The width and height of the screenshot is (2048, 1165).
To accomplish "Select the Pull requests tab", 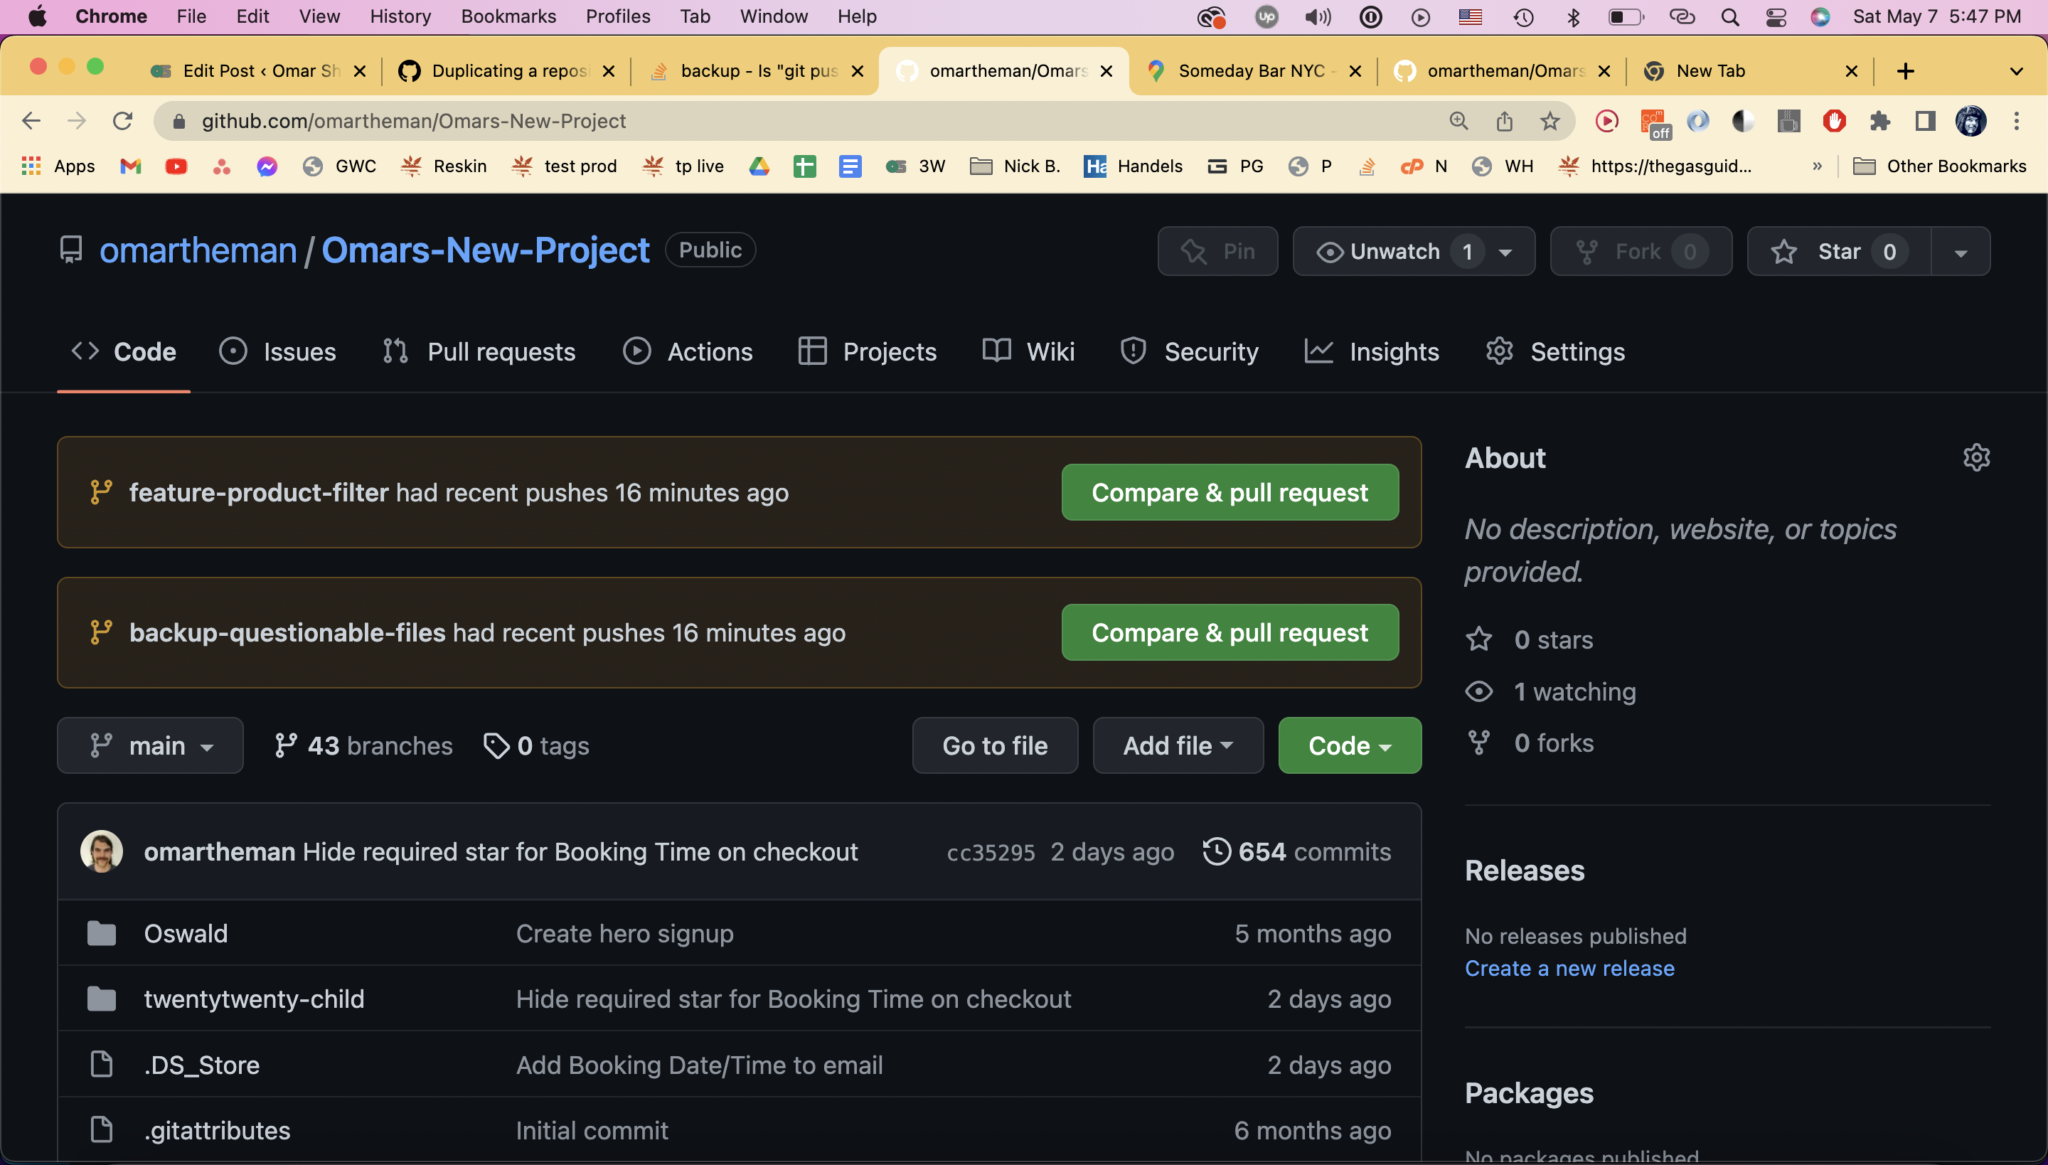I will tap(479, 351).
